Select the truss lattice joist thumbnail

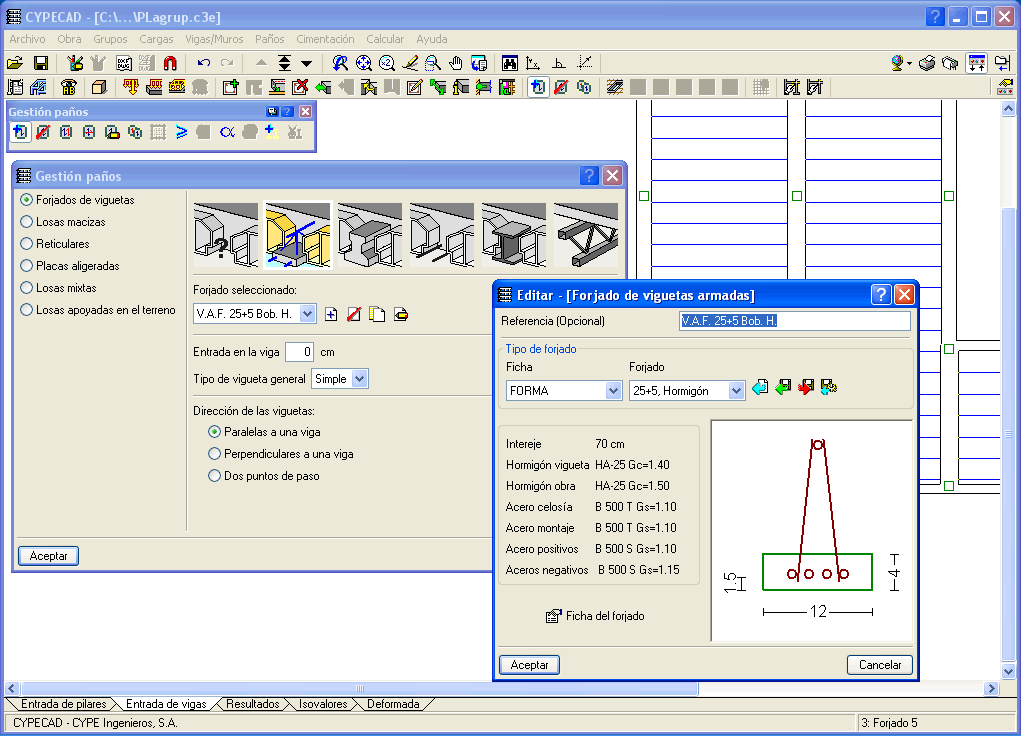coord(585,235)
